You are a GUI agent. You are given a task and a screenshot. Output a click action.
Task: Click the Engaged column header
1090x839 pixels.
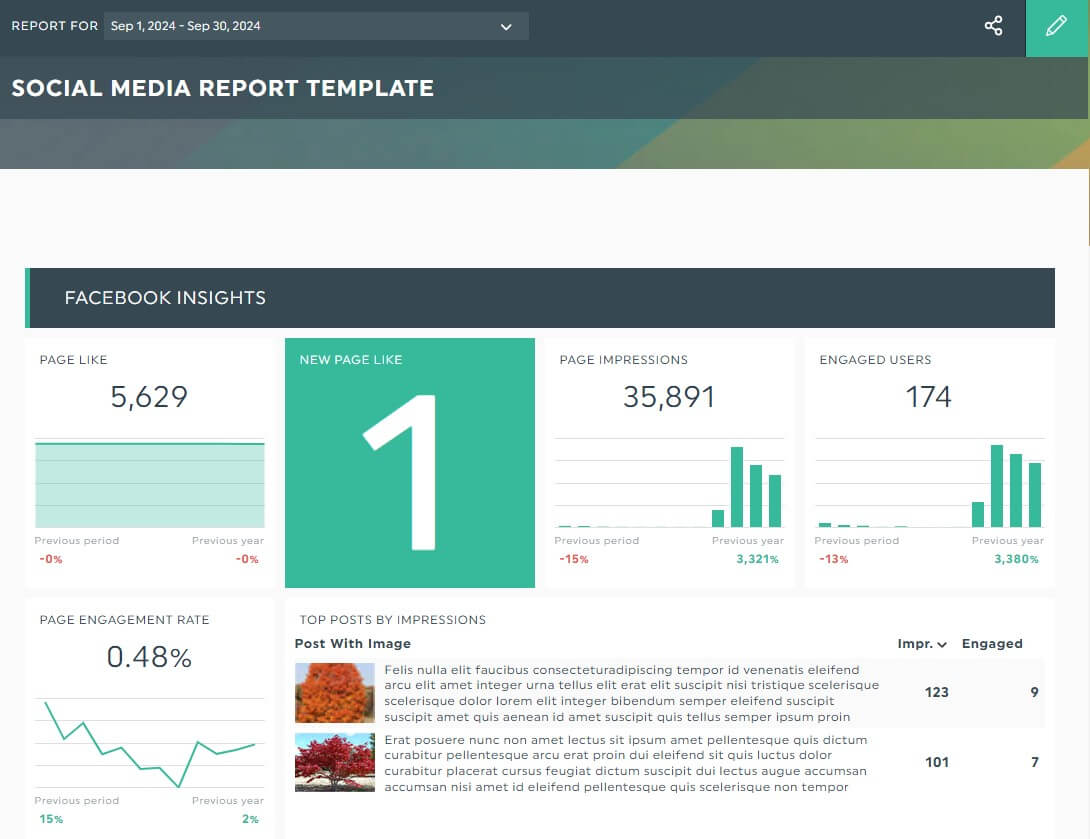[992, 644]
